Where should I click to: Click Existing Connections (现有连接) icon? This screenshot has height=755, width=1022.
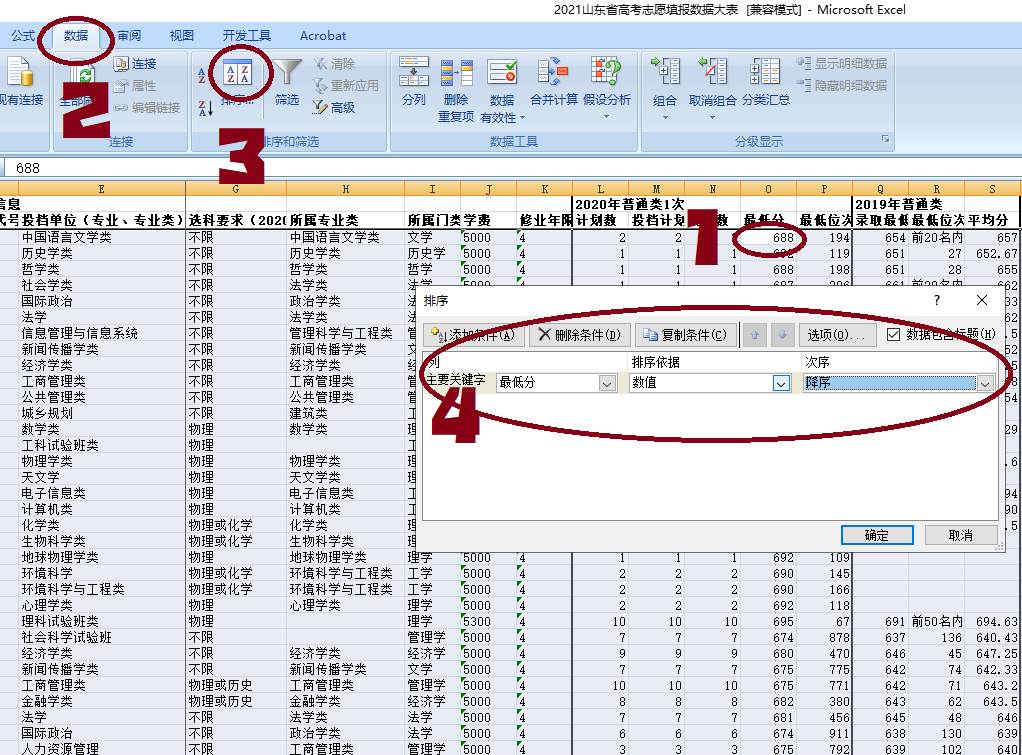20,72
